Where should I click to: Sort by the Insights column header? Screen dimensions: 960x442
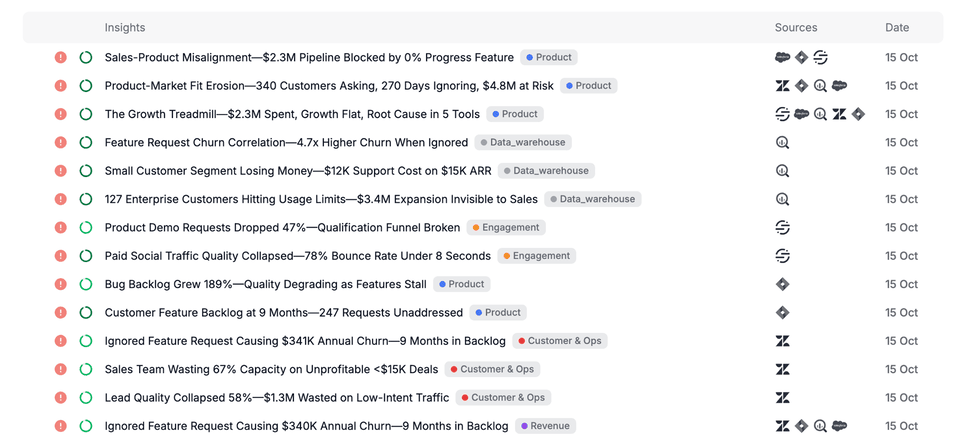coord(125,28)
